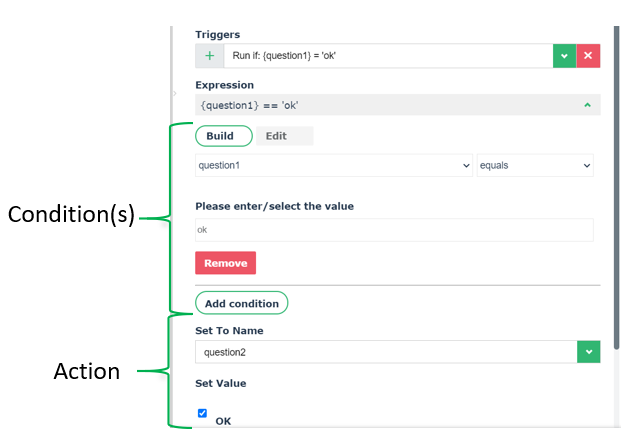Click the vertical scrollbar on the right

pyautogui.click(x=616, y=180)
